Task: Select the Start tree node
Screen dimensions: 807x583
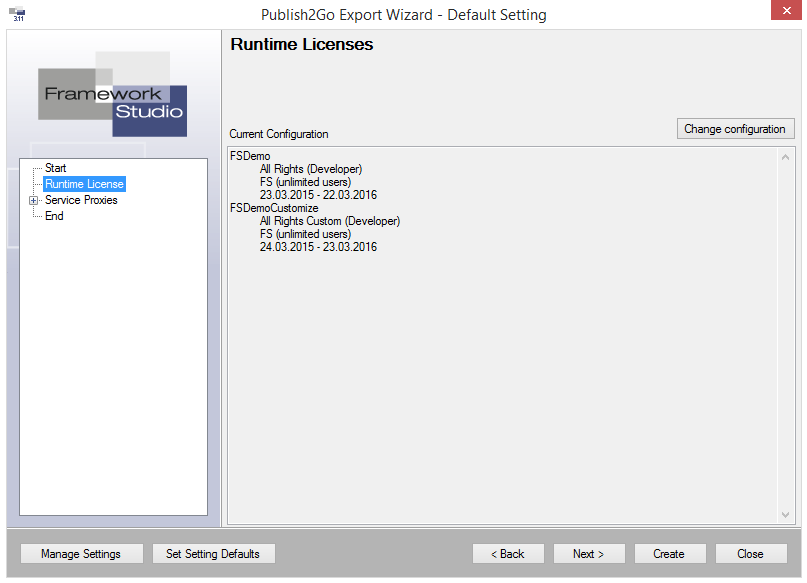Action: tap(56, 168)
